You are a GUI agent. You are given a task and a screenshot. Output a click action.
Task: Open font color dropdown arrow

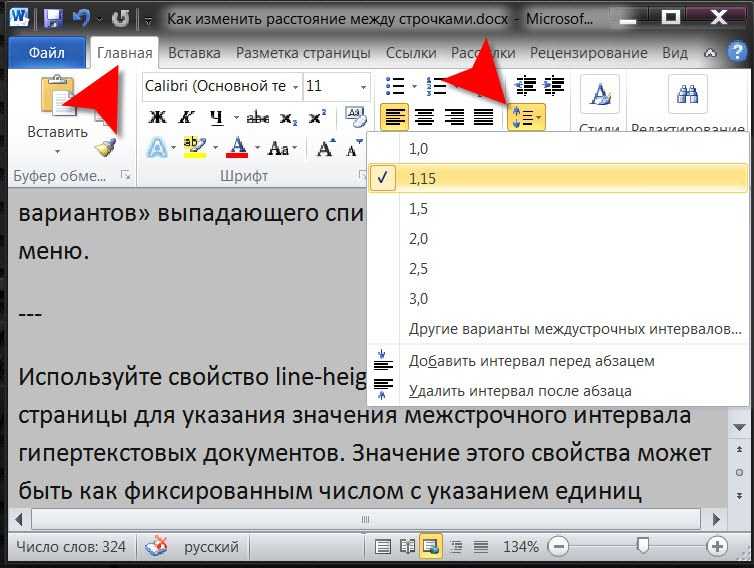pos(258,148)
